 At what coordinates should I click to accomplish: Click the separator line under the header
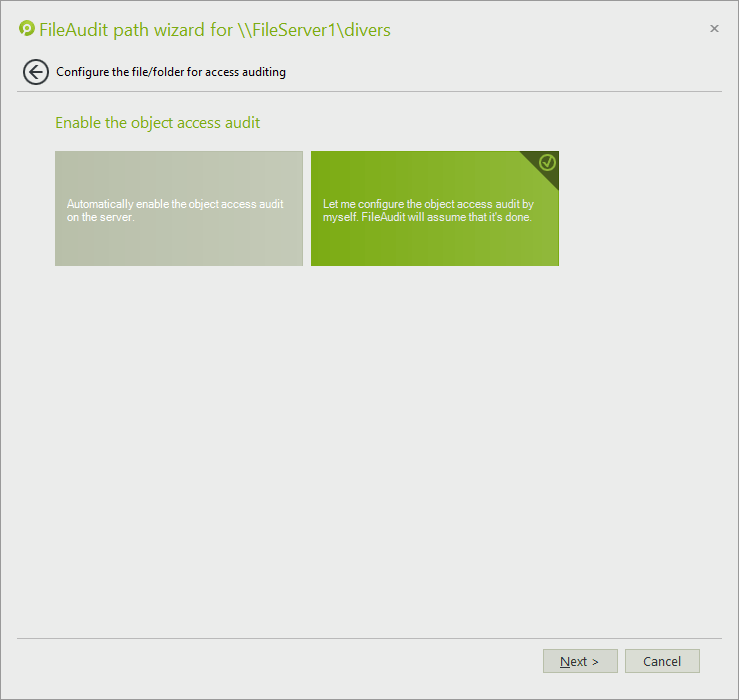[x=369, y=92]
